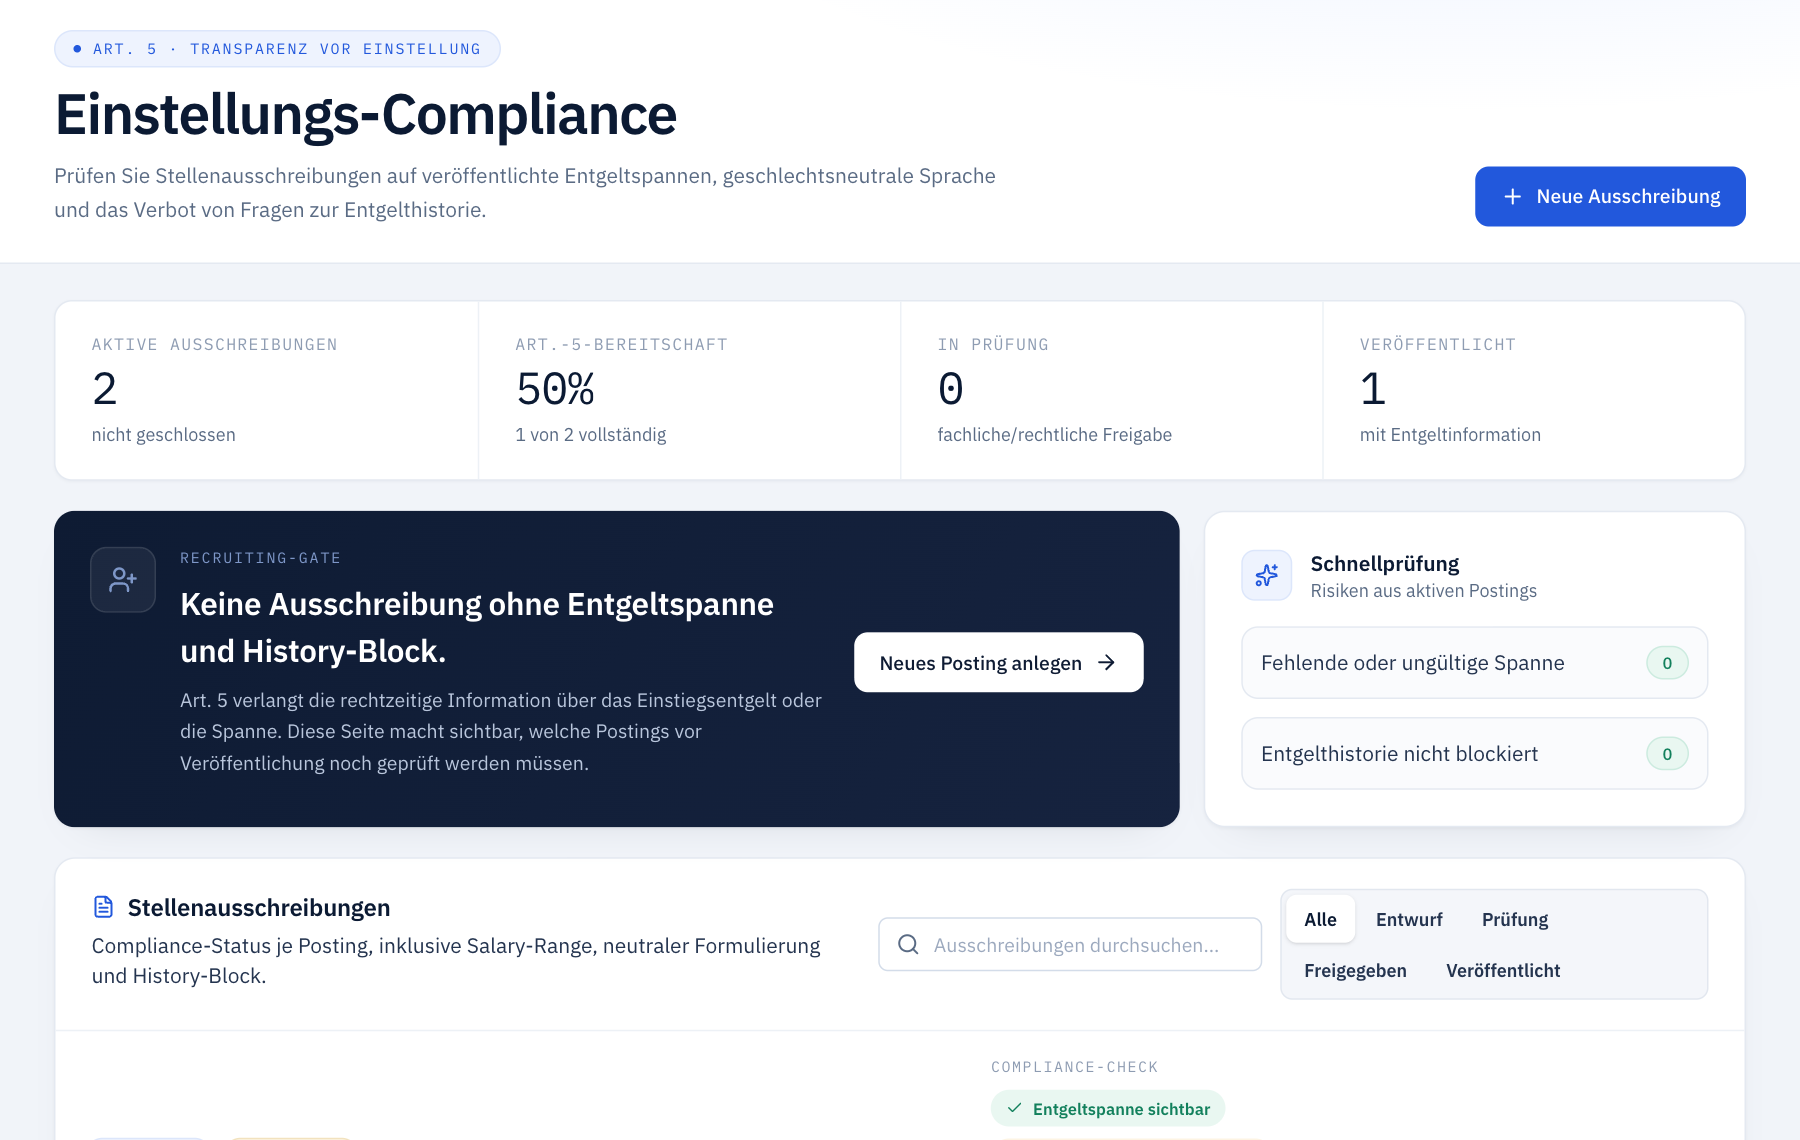The image size is (1800, 1140).
Task: Click the Einstellungs-Compliance page heading
Action: (366, 114)
